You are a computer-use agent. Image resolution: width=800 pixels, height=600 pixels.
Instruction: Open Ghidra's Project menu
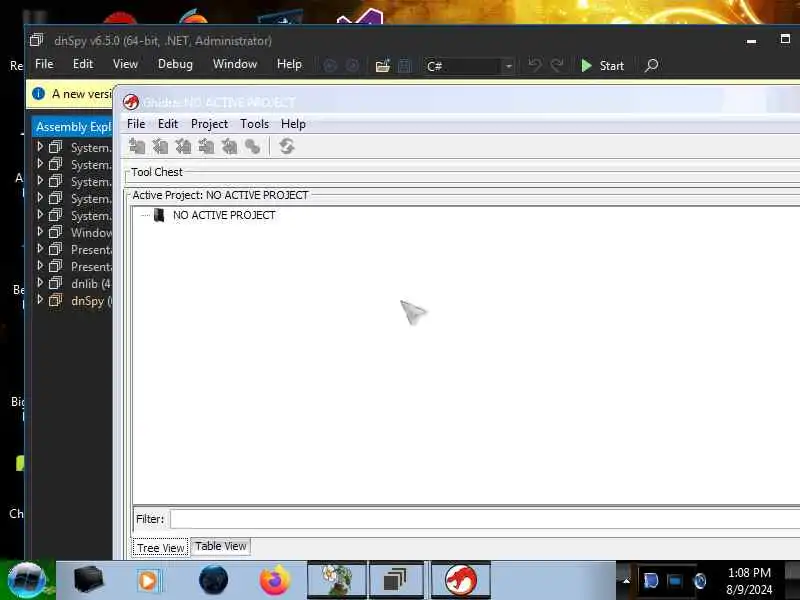(209, 124)
